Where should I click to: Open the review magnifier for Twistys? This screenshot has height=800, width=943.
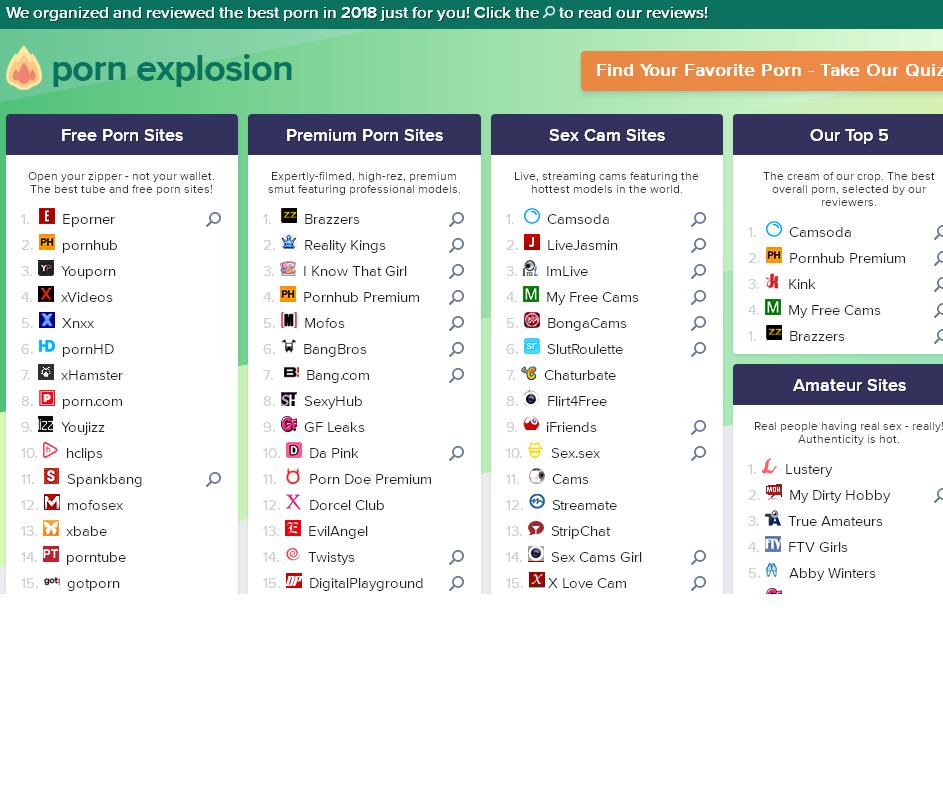point(456,557)
